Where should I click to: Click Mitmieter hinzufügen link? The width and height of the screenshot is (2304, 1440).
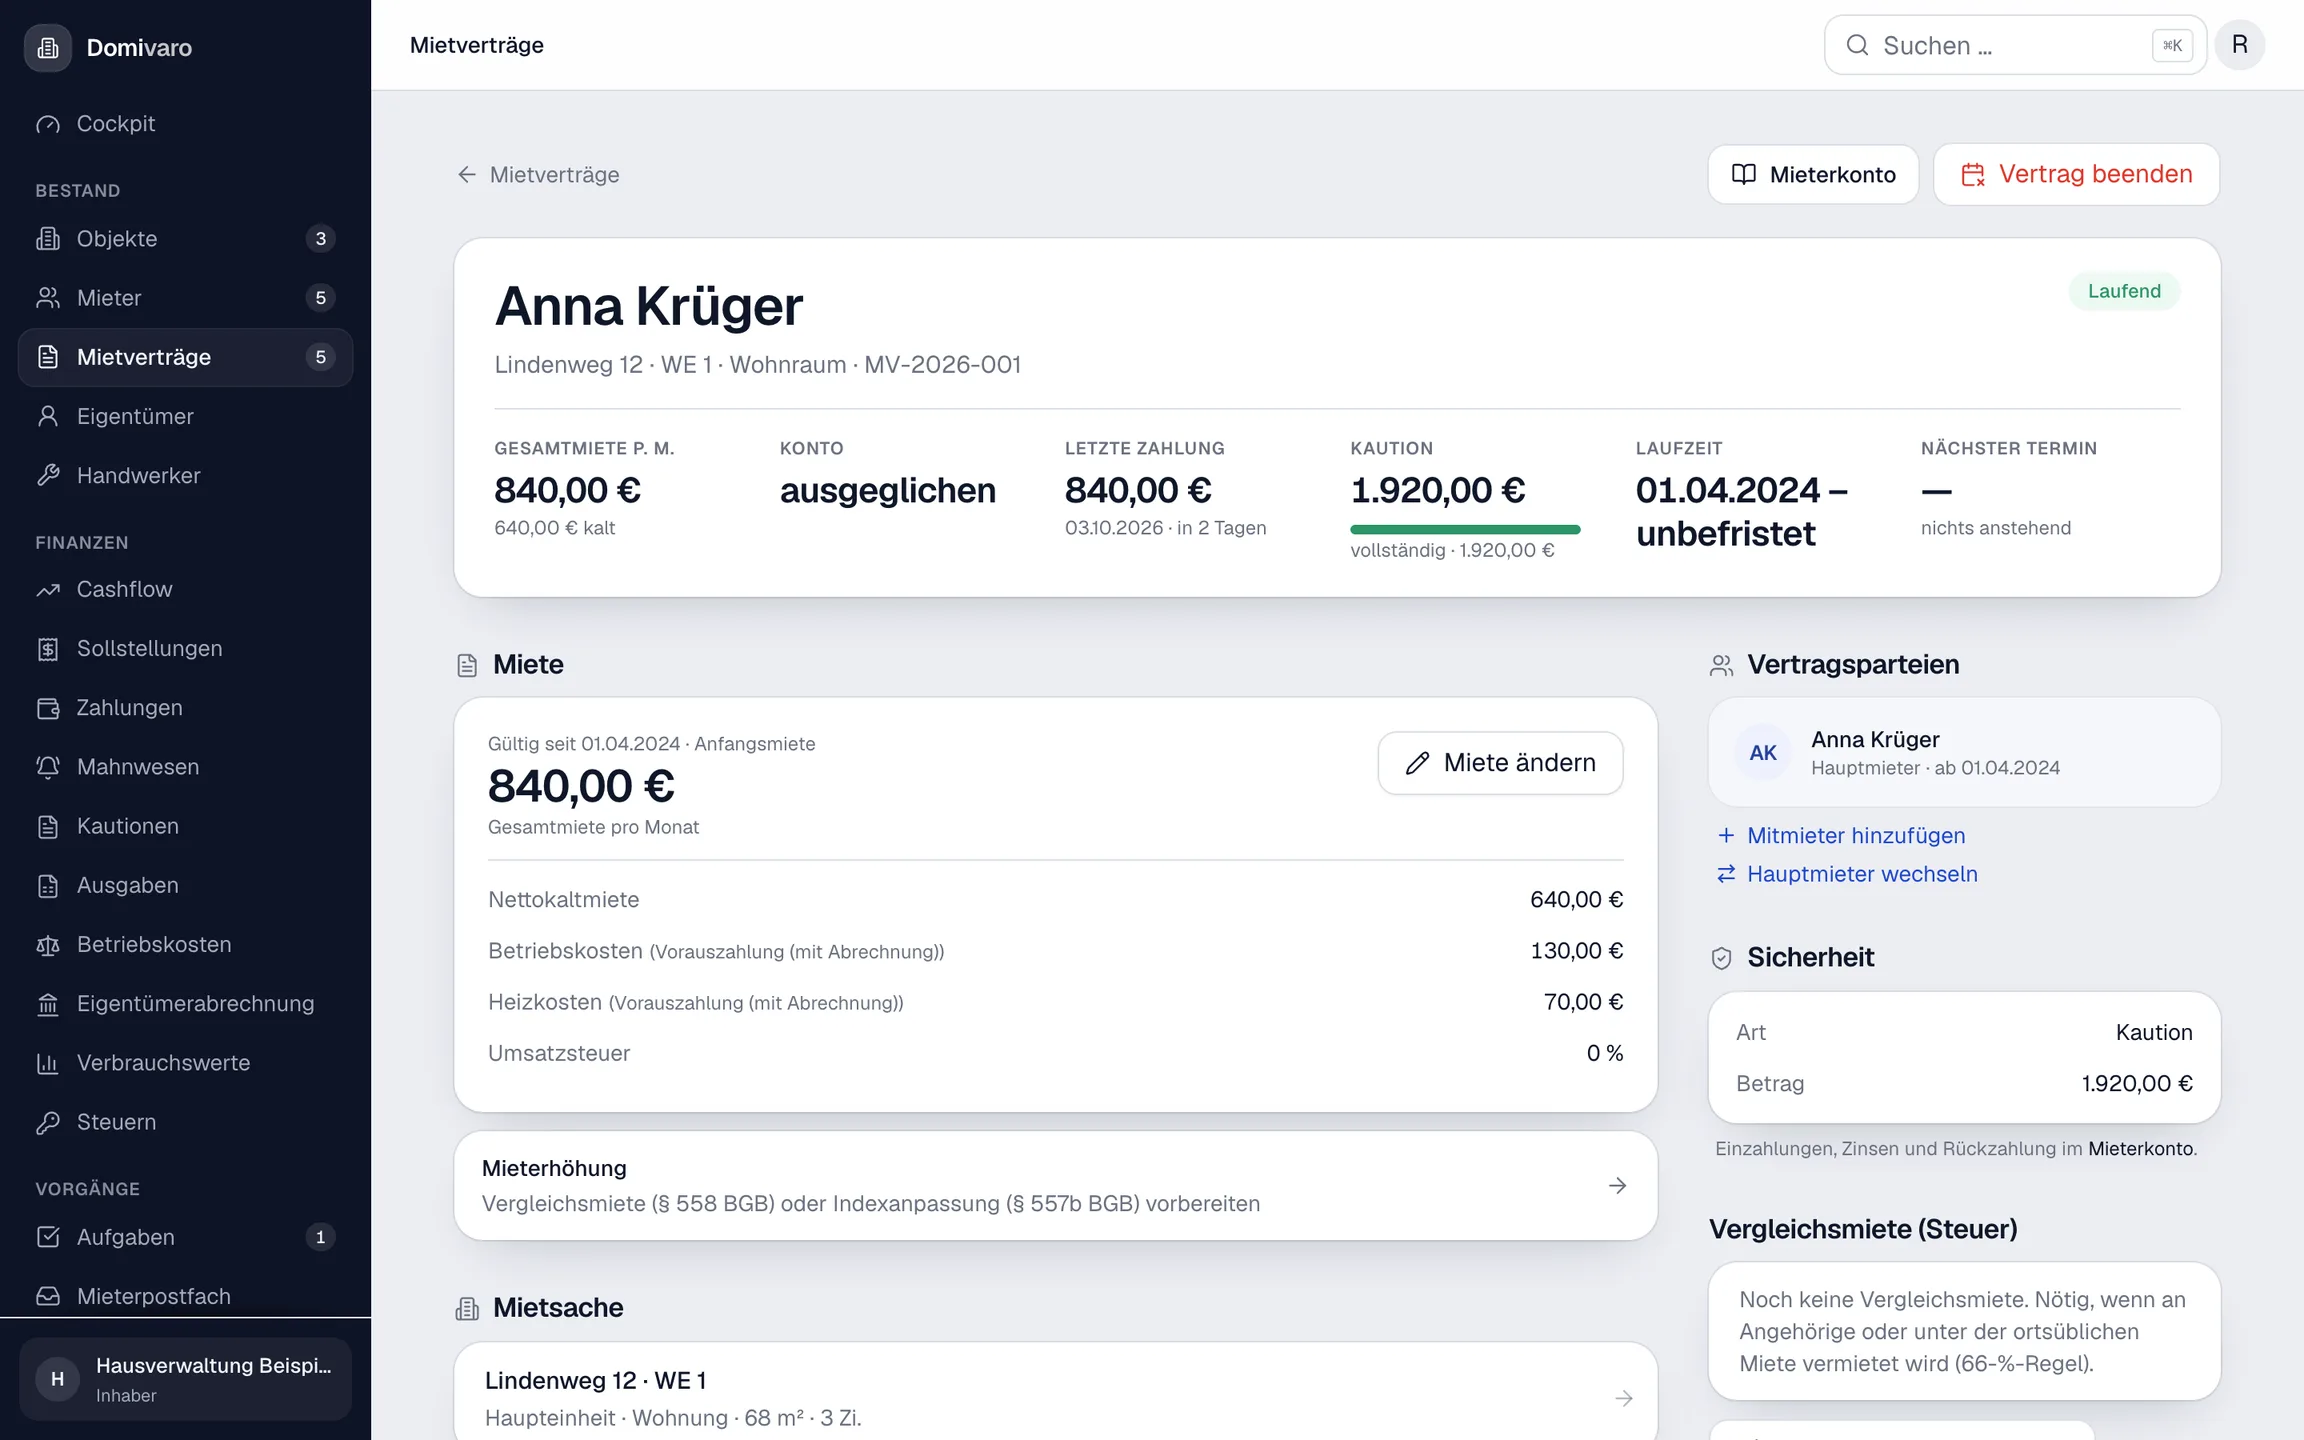tap(1840, 836)
